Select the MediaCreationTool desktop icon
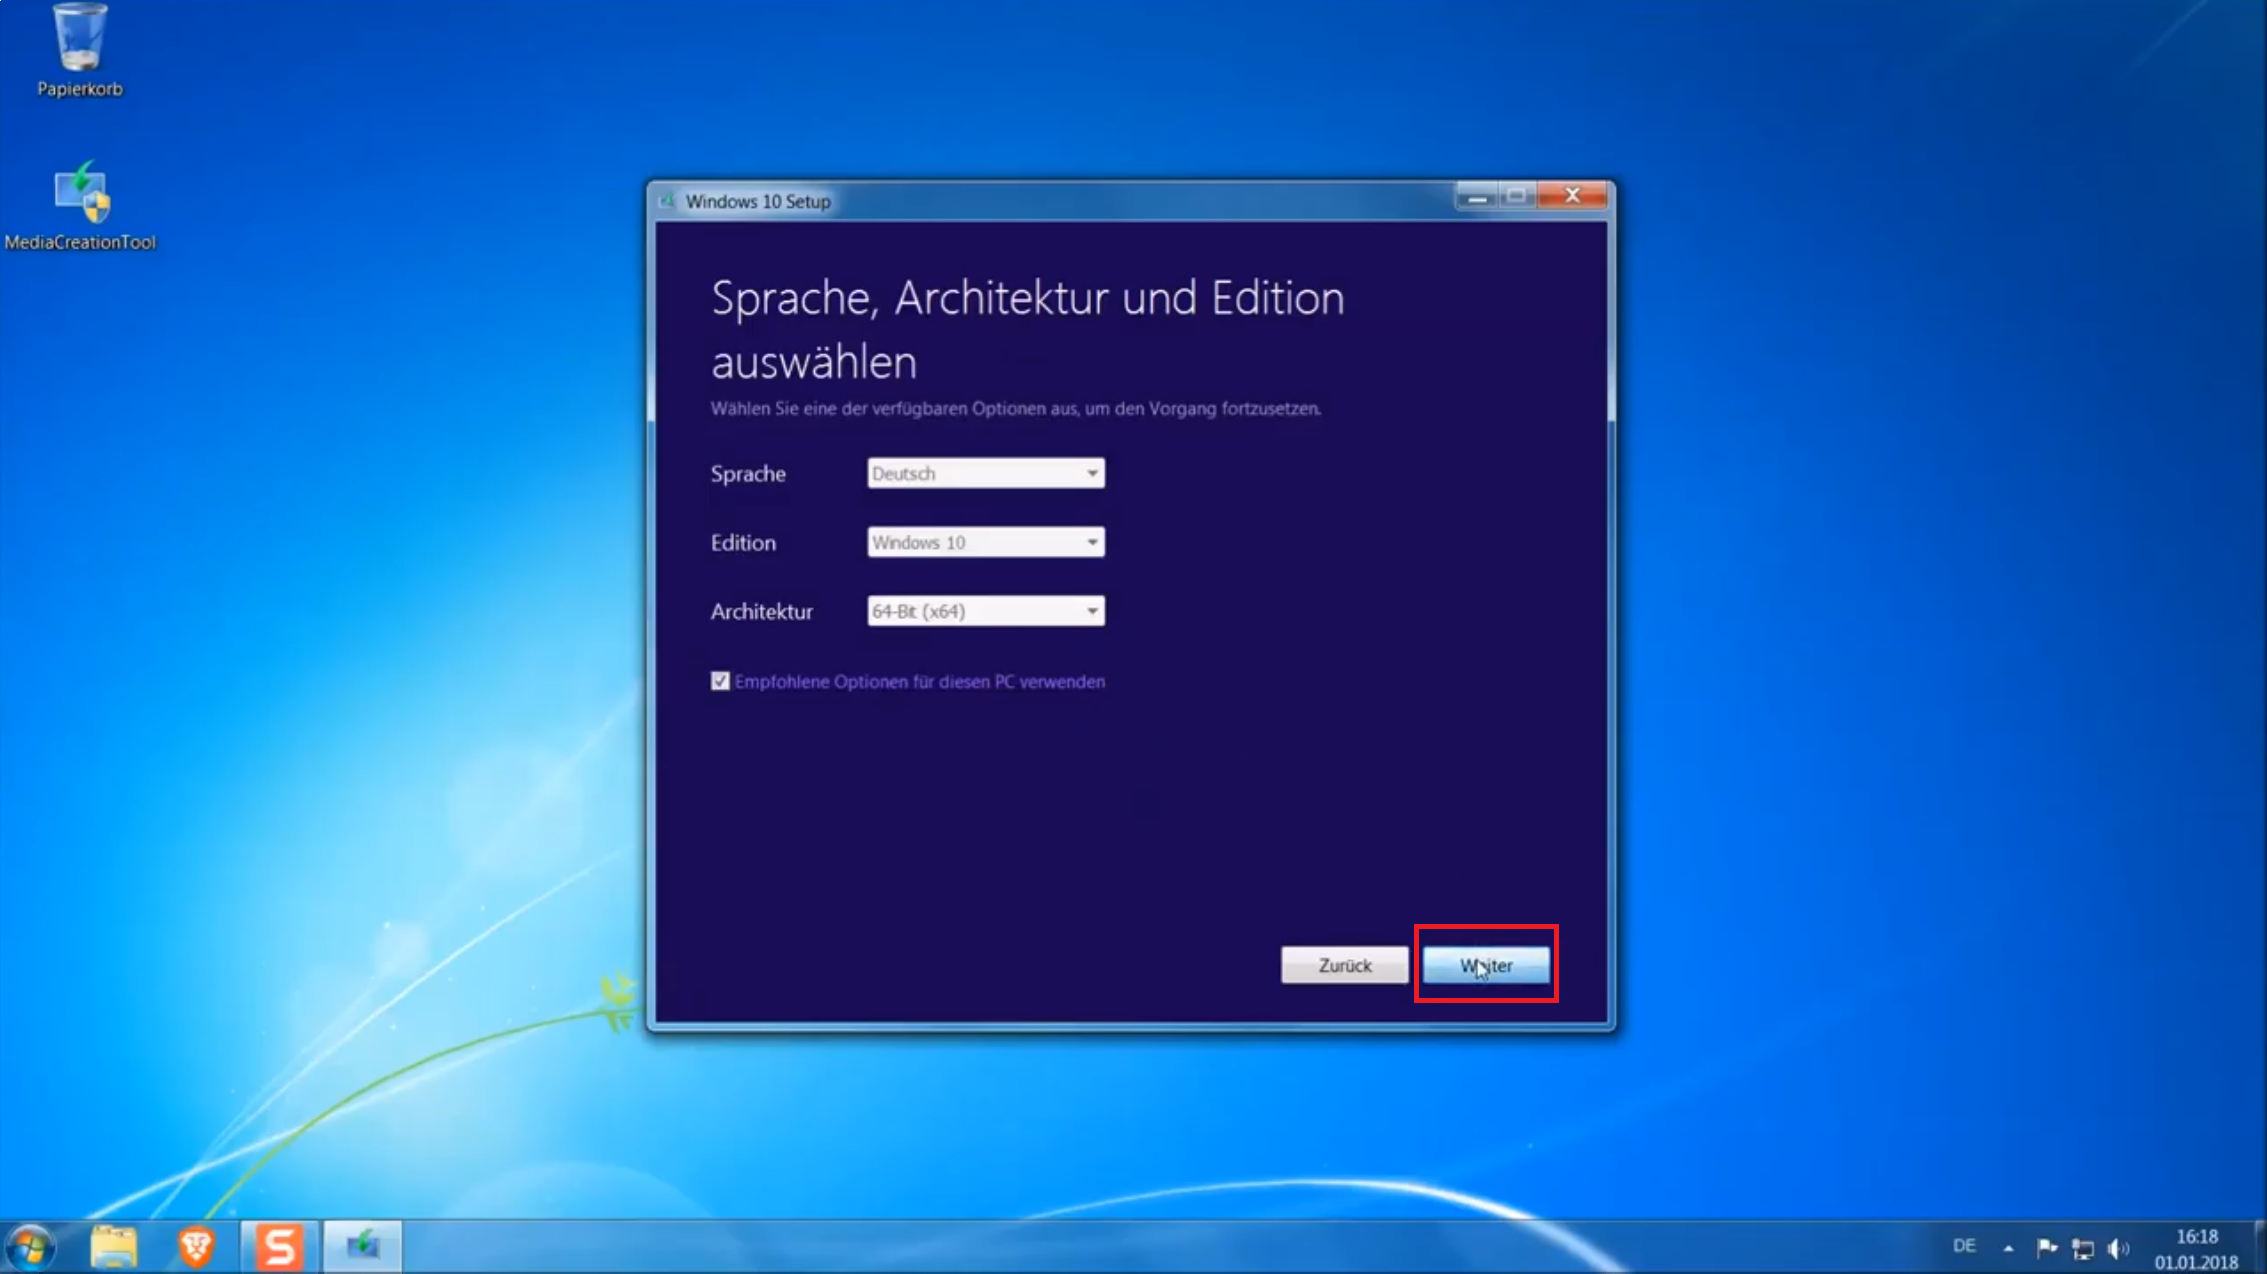The height and width of the screenshot is (1274, 2267). click(x=80, y=206)
